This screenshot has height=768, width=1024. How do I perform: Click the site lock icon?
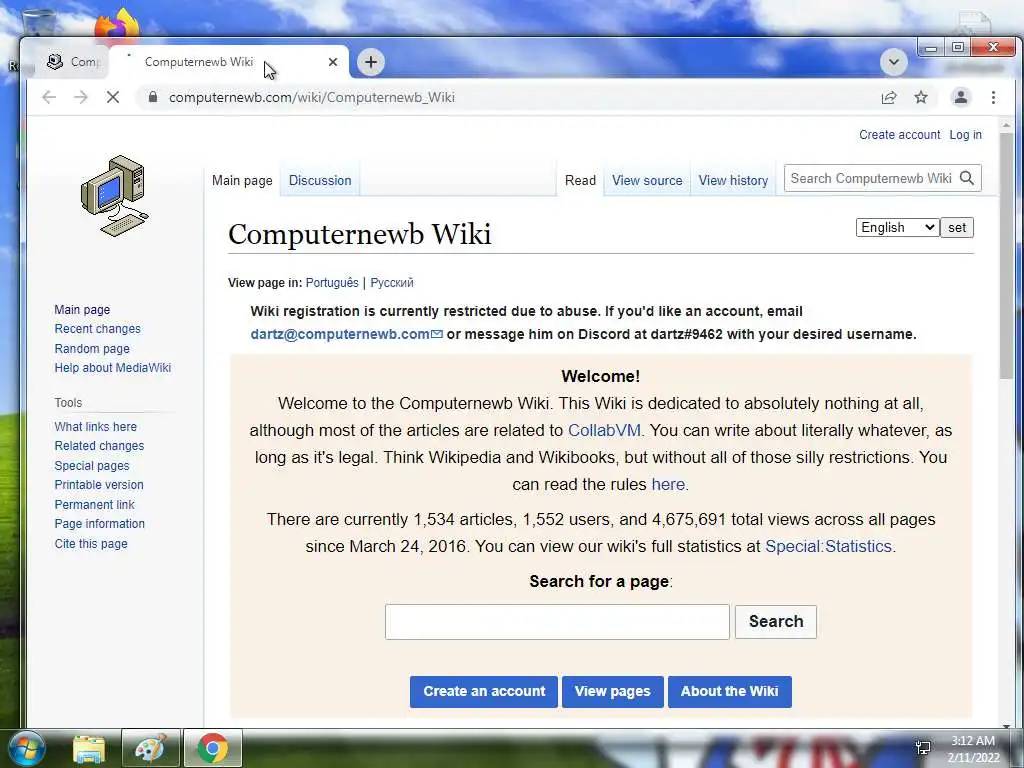(153, 97)
